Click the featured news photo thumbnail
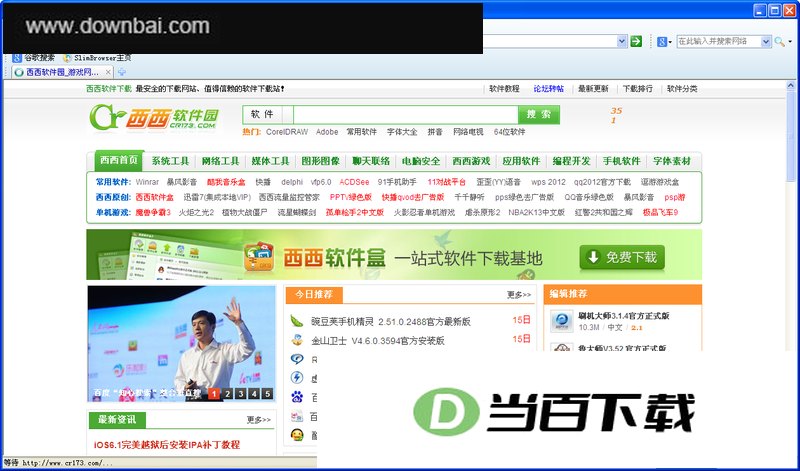800x471 pixels. tap(181, 343)
